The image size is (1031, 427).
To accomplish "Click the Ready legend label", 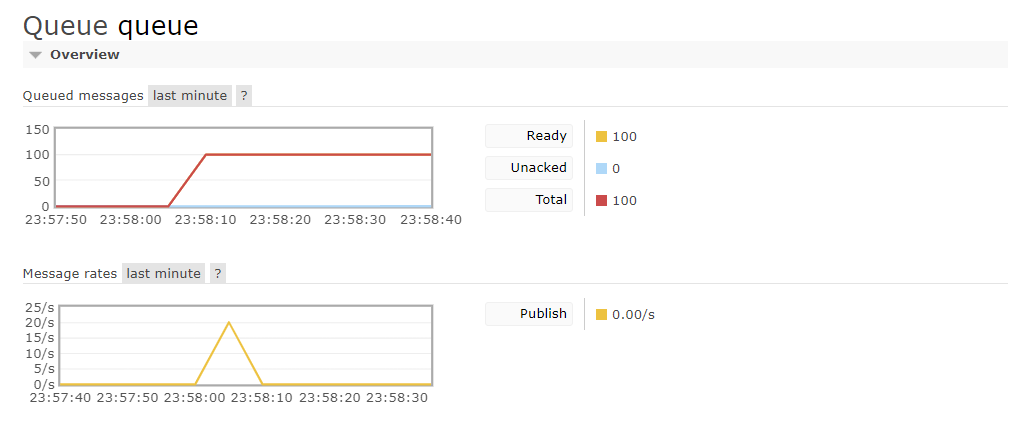I will click(x=529, y=136).
